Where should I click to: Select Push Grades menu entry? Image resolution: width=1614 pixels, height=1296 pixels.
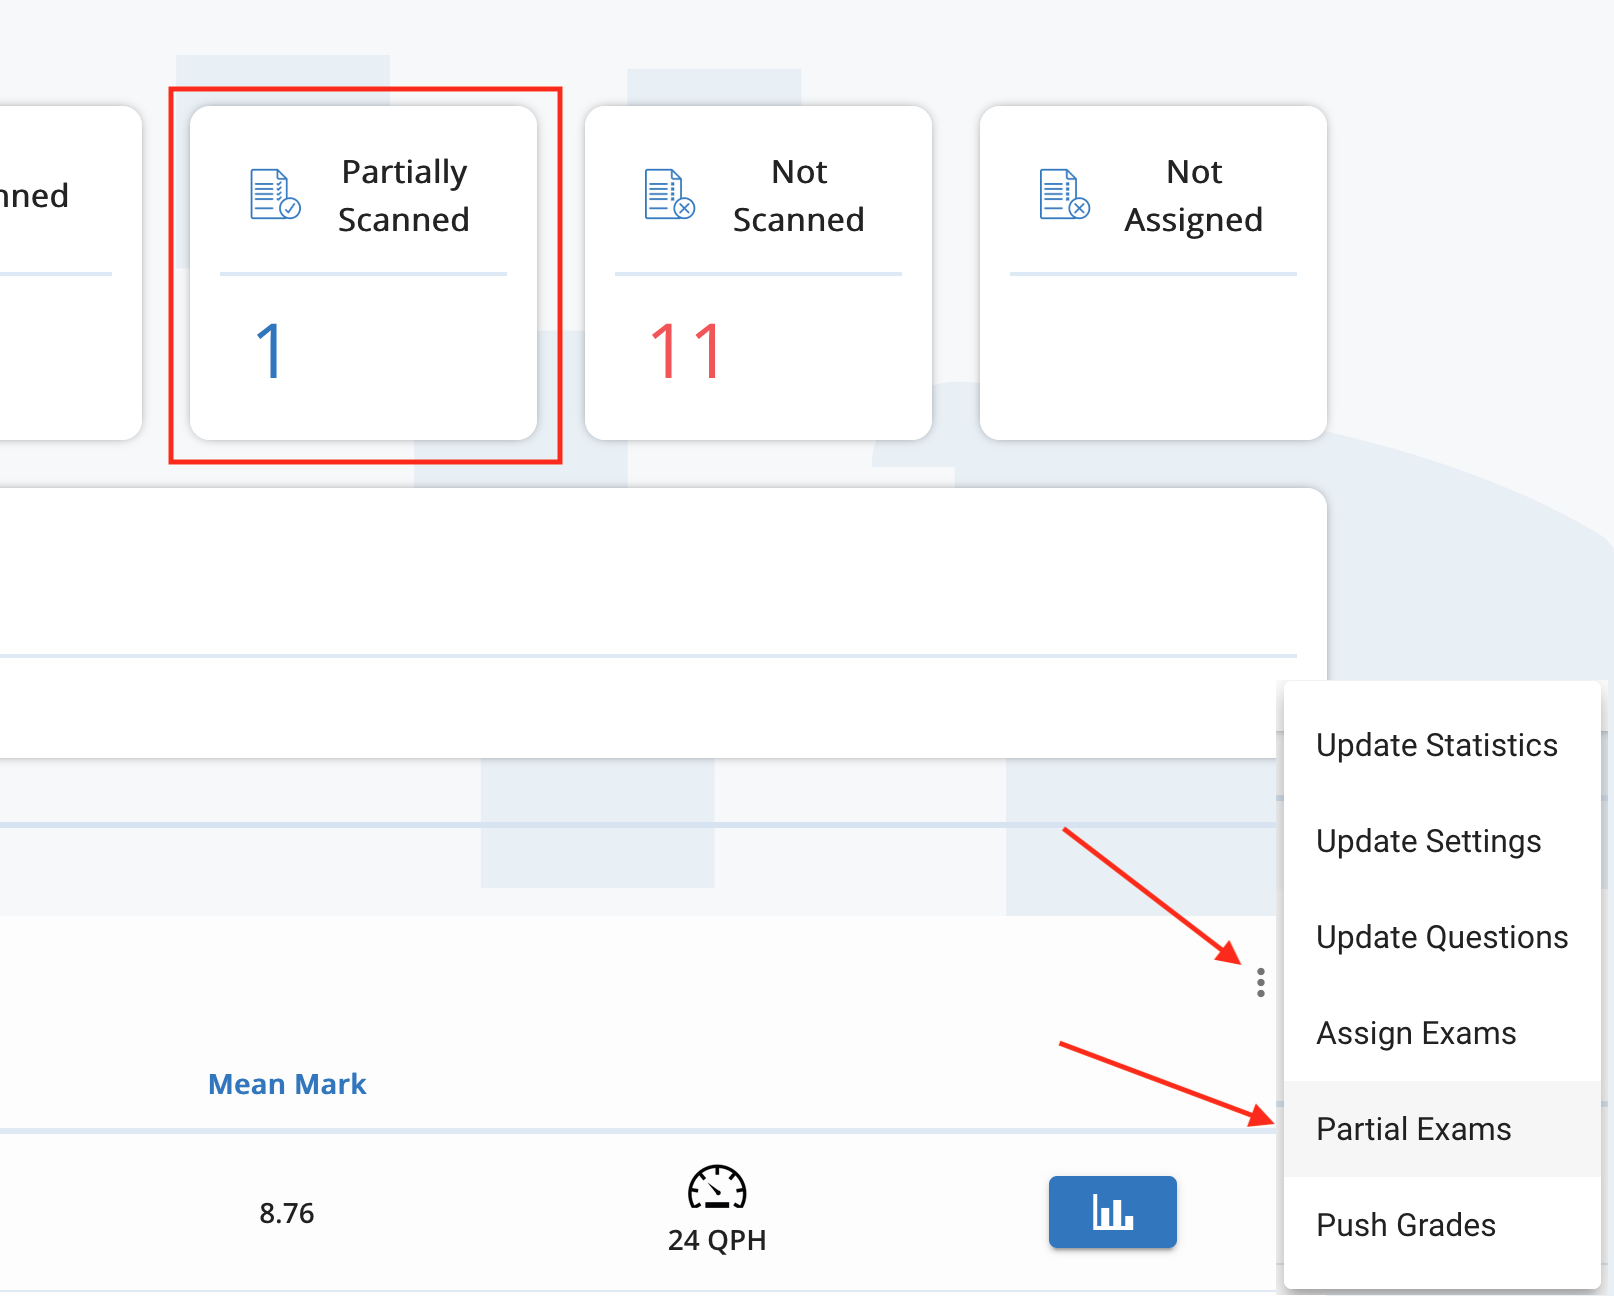1441,1225
